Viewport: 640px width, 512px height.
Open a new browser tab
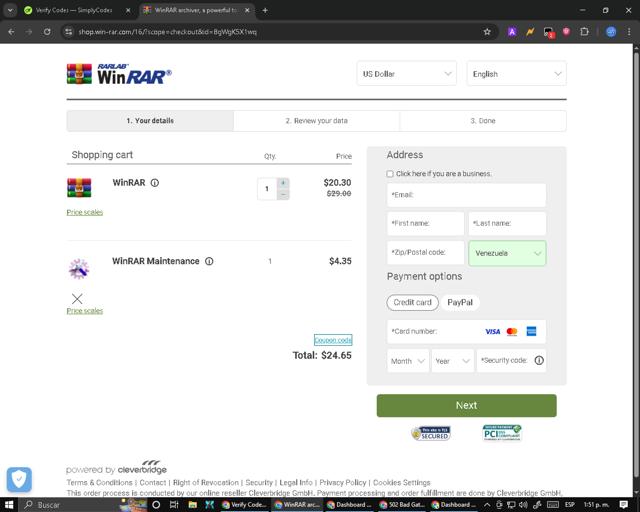tap(265, 10)
